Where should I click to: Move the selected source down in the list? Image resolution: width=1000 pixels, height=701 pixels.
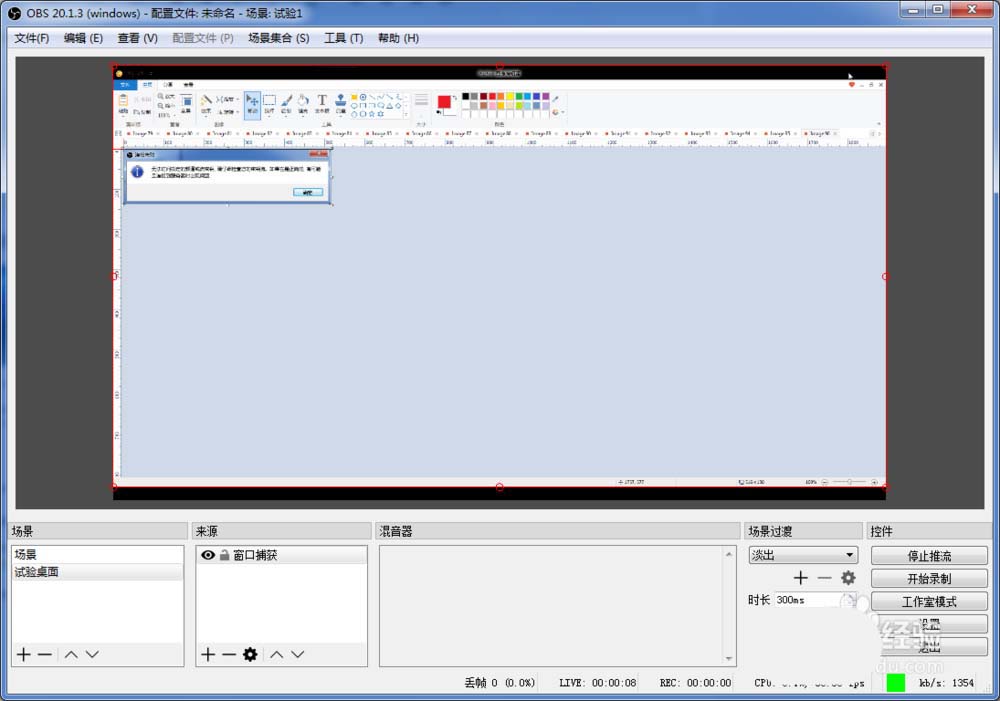pos(298,655)
